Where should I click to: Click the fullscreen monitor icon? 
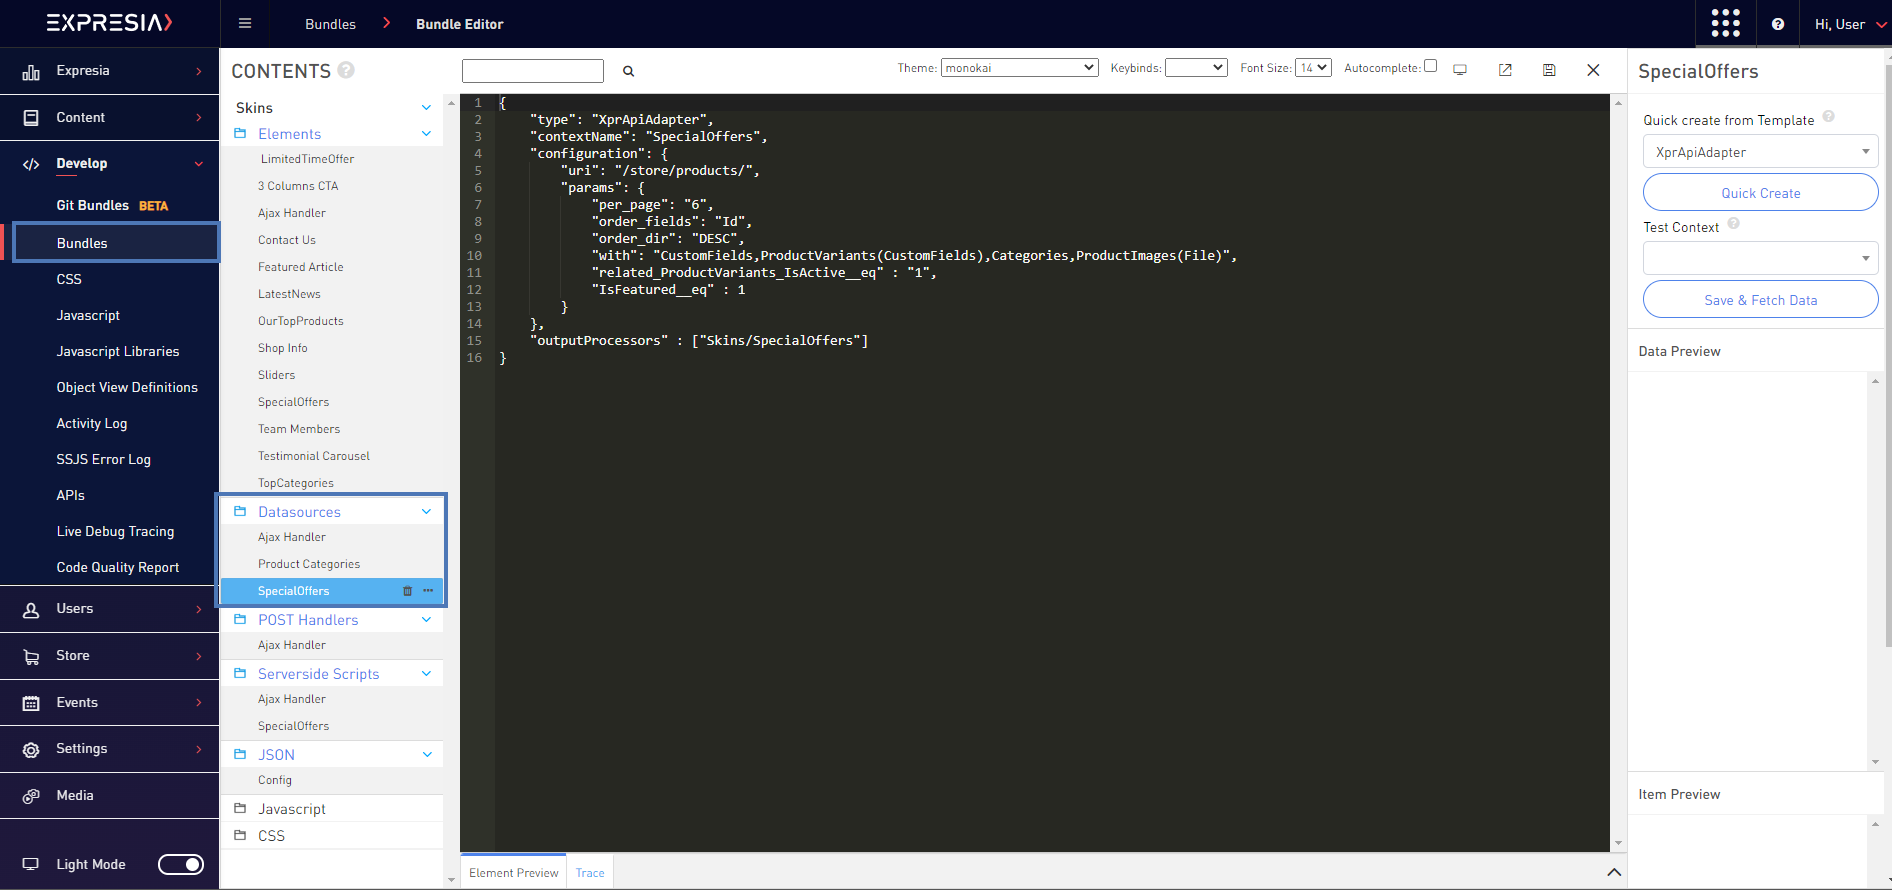(x=1460, y=70)
